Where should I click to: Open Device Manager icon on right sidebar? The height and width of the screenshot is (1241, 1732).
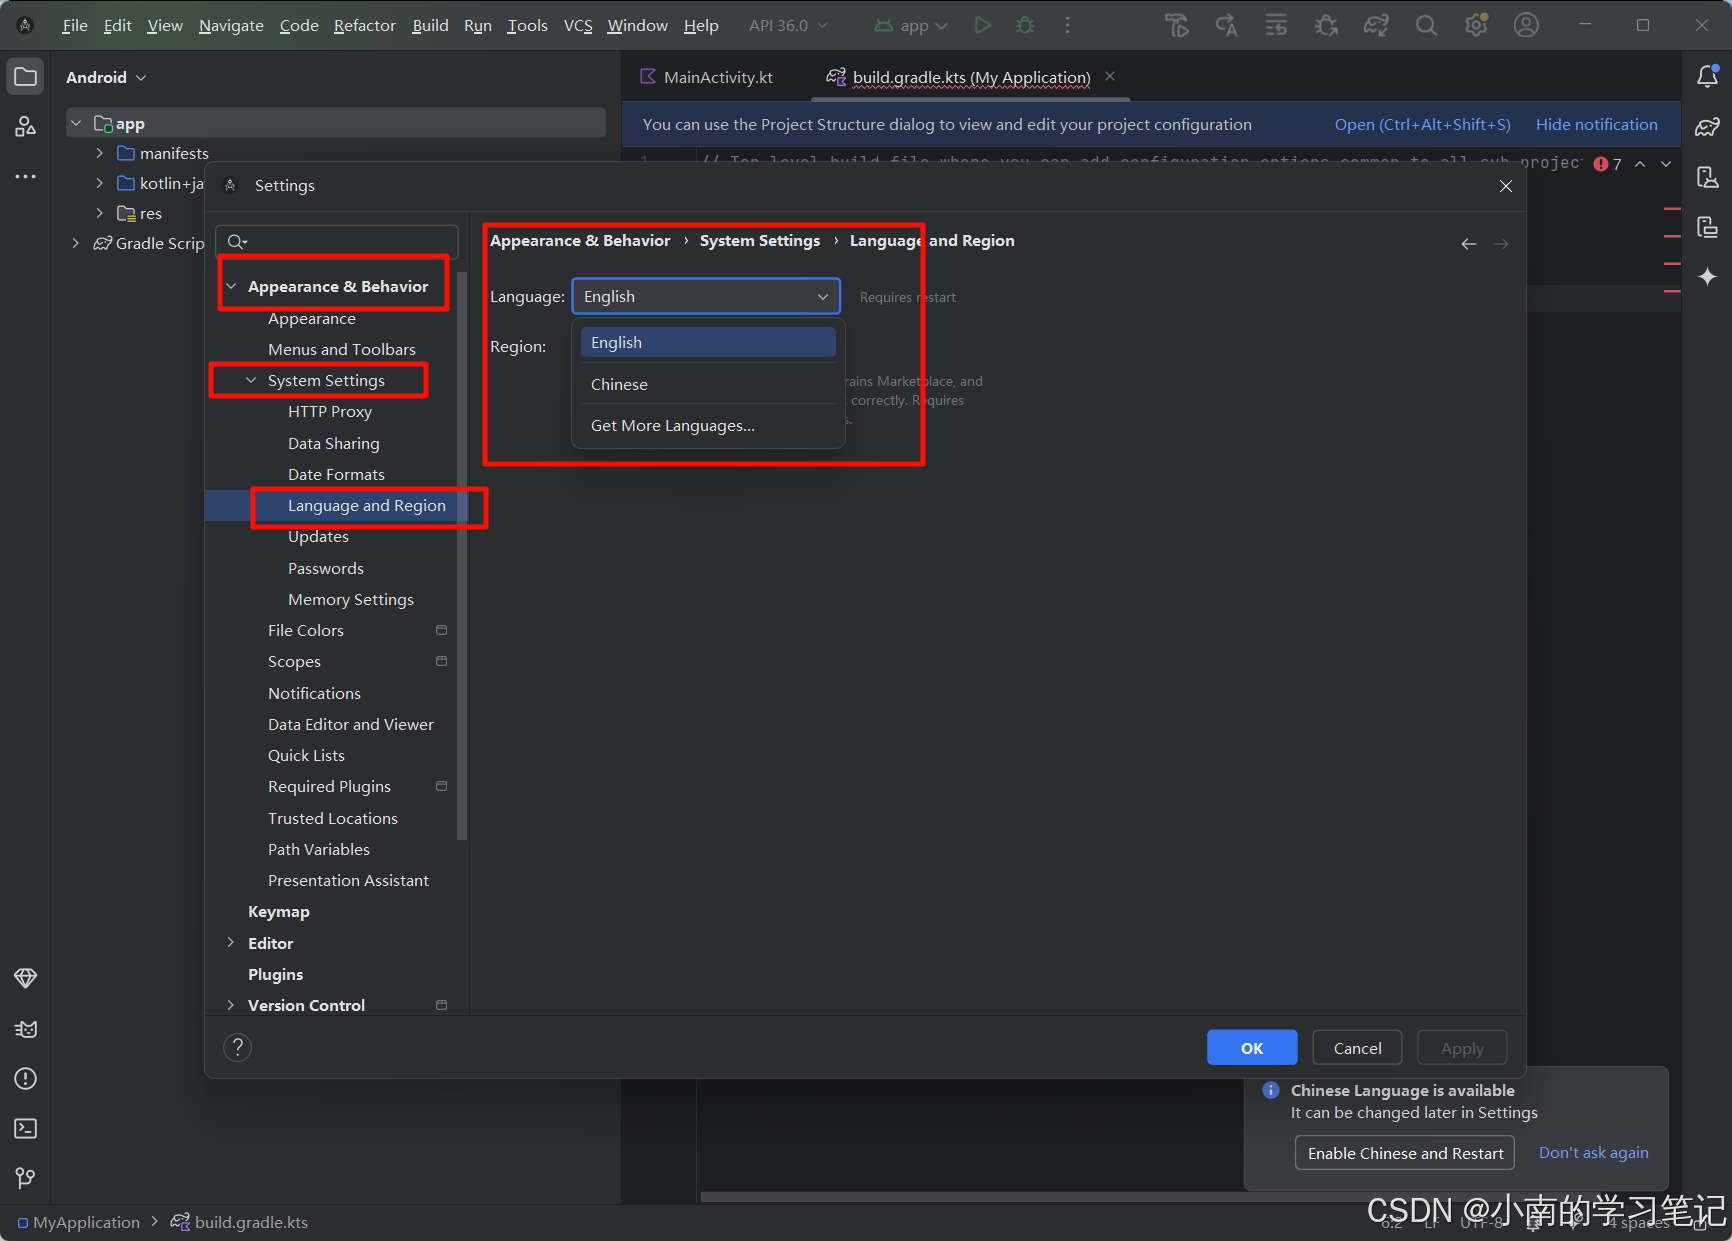(x=1707, y=177)
